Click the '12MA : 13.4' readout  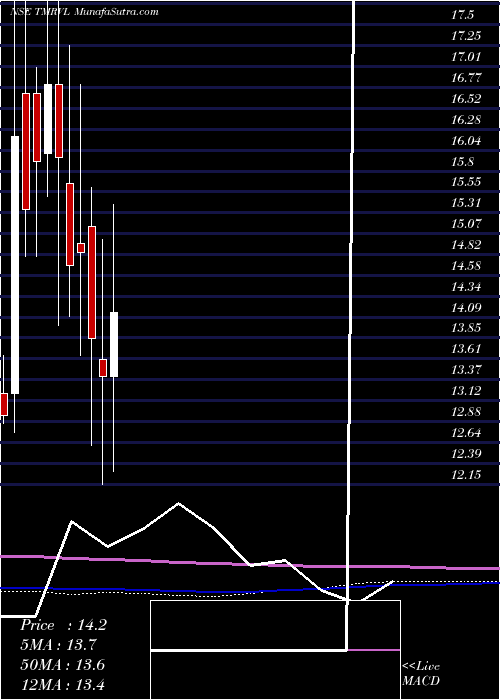(x=62, y=684)
